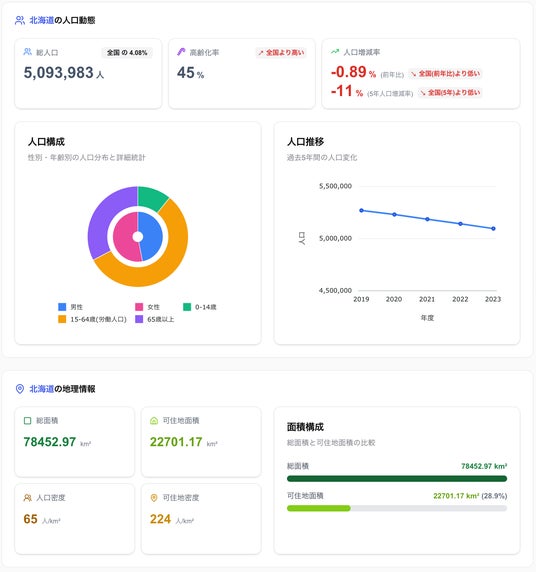The width and height of the screenshot is (536, 572).
Task: Click the green trend icon next to 人口増減率
Action: point(335,52)
